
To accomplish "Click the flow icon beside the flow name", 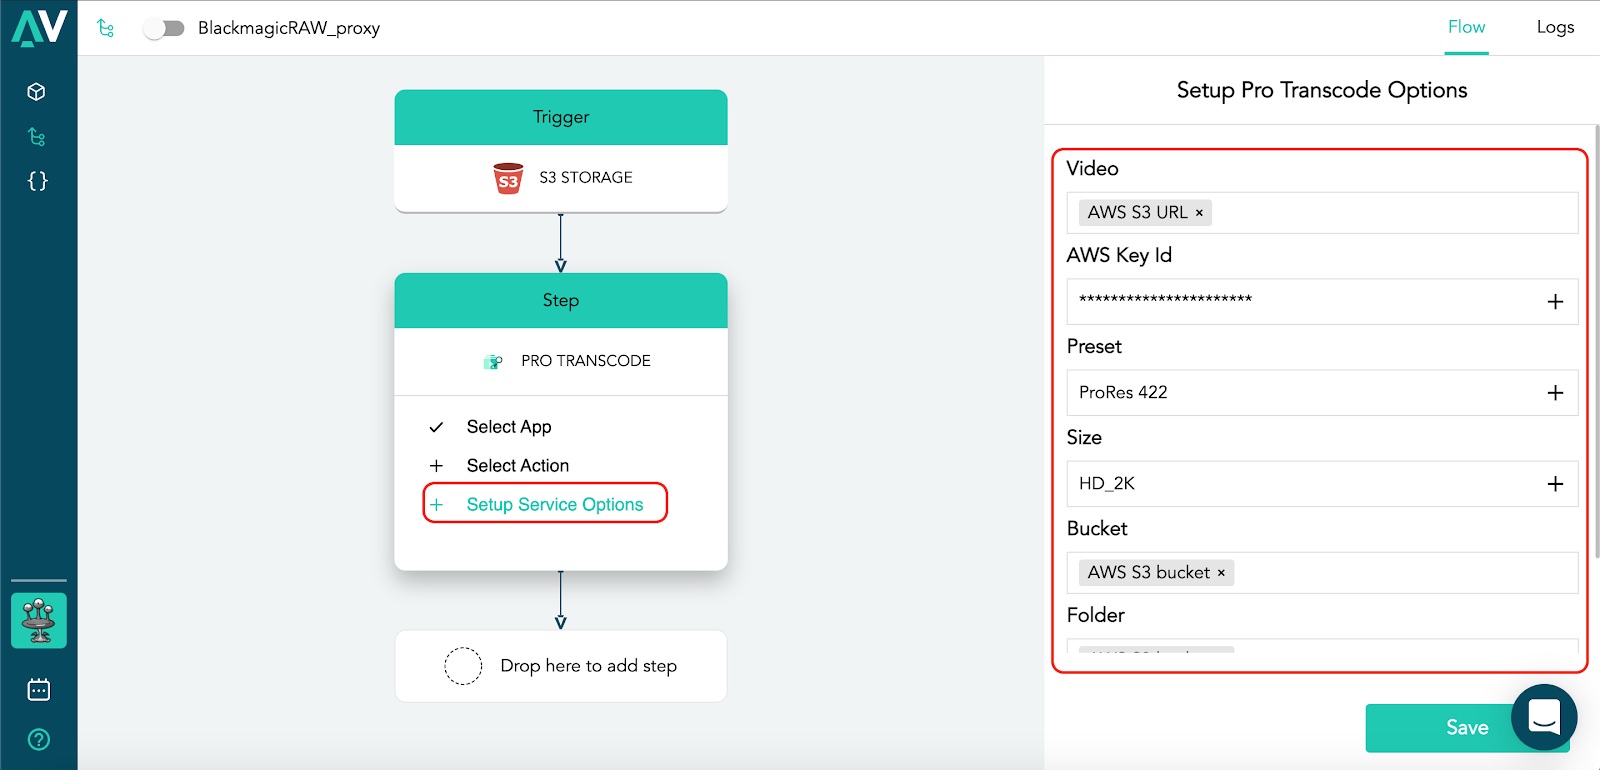I will coord(105,28).
